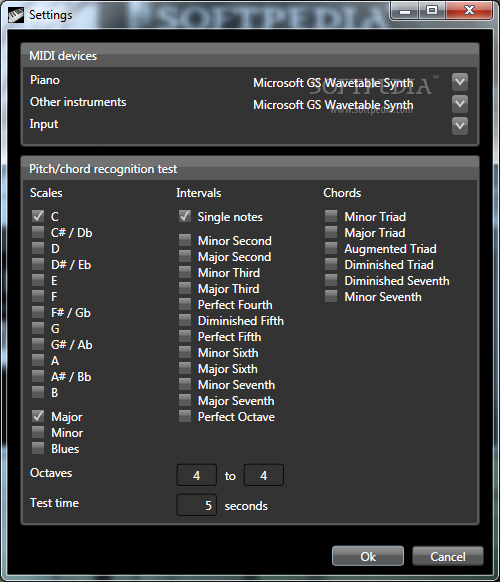The image size is (500, 582).
Task: Check the Diminished Seventh chord
Action: [x=331, y=280]
